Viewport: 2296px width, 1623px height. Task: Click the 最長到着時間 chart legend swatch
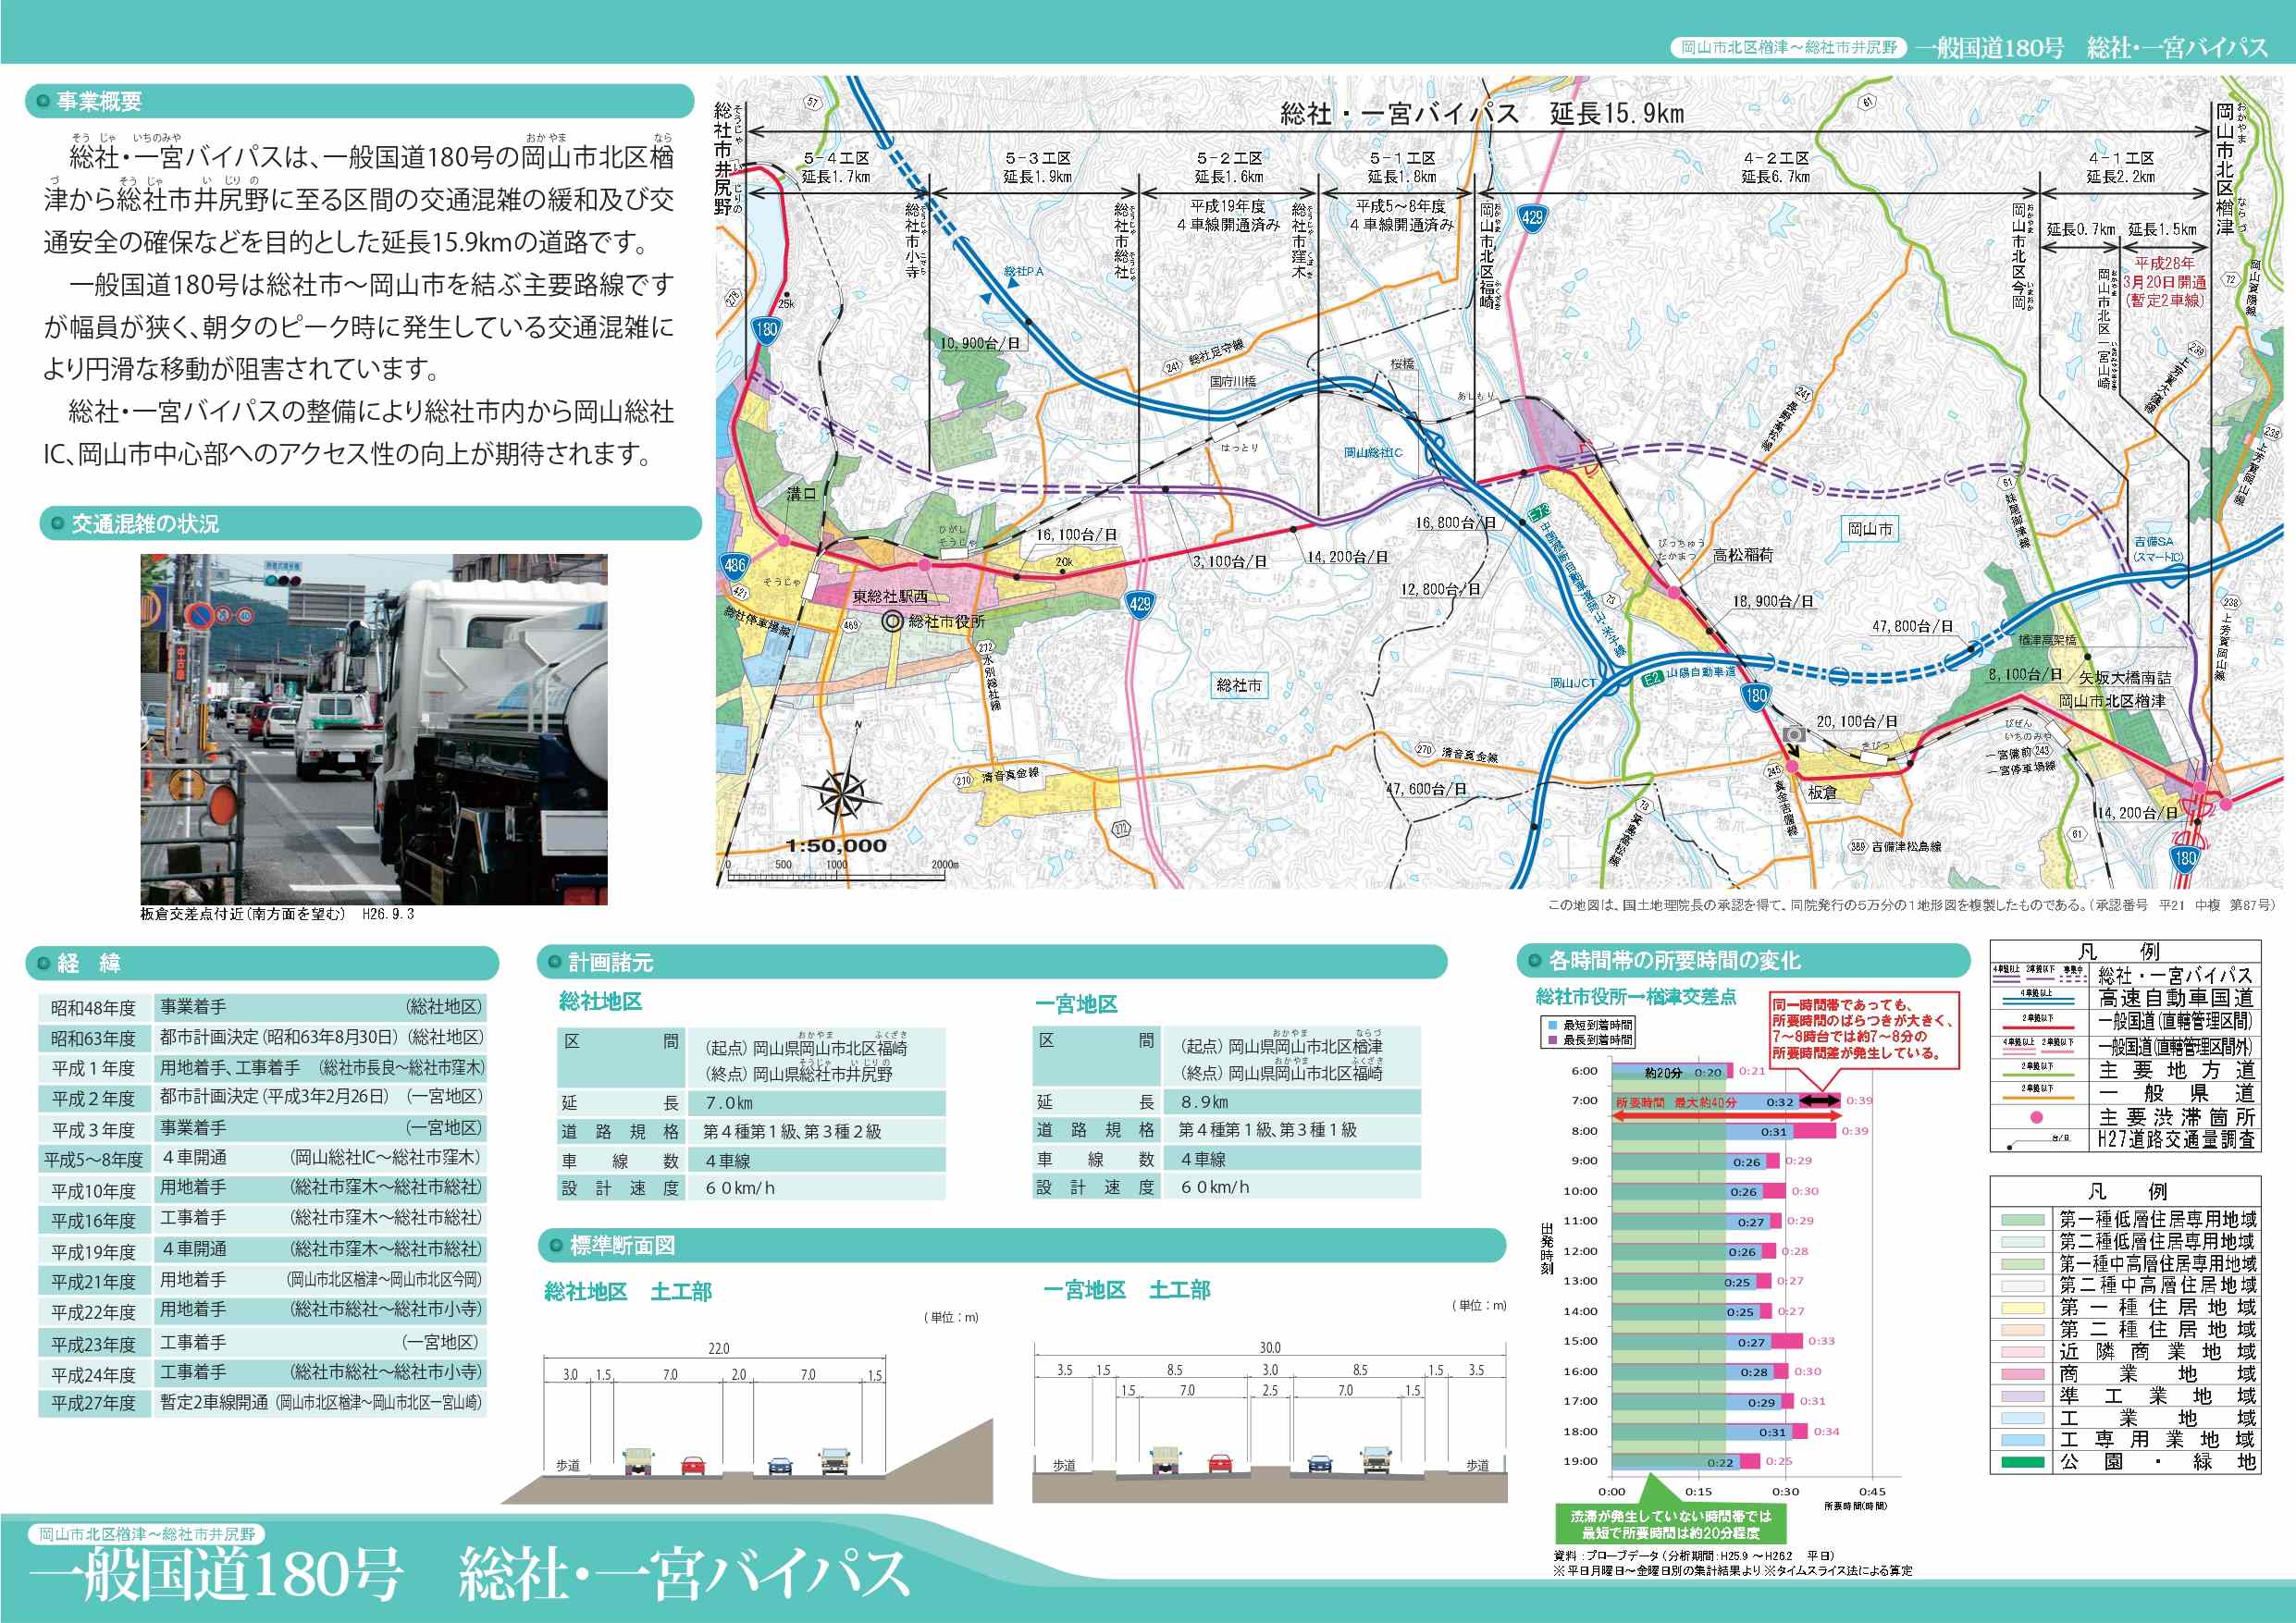click(1552, 1040)
